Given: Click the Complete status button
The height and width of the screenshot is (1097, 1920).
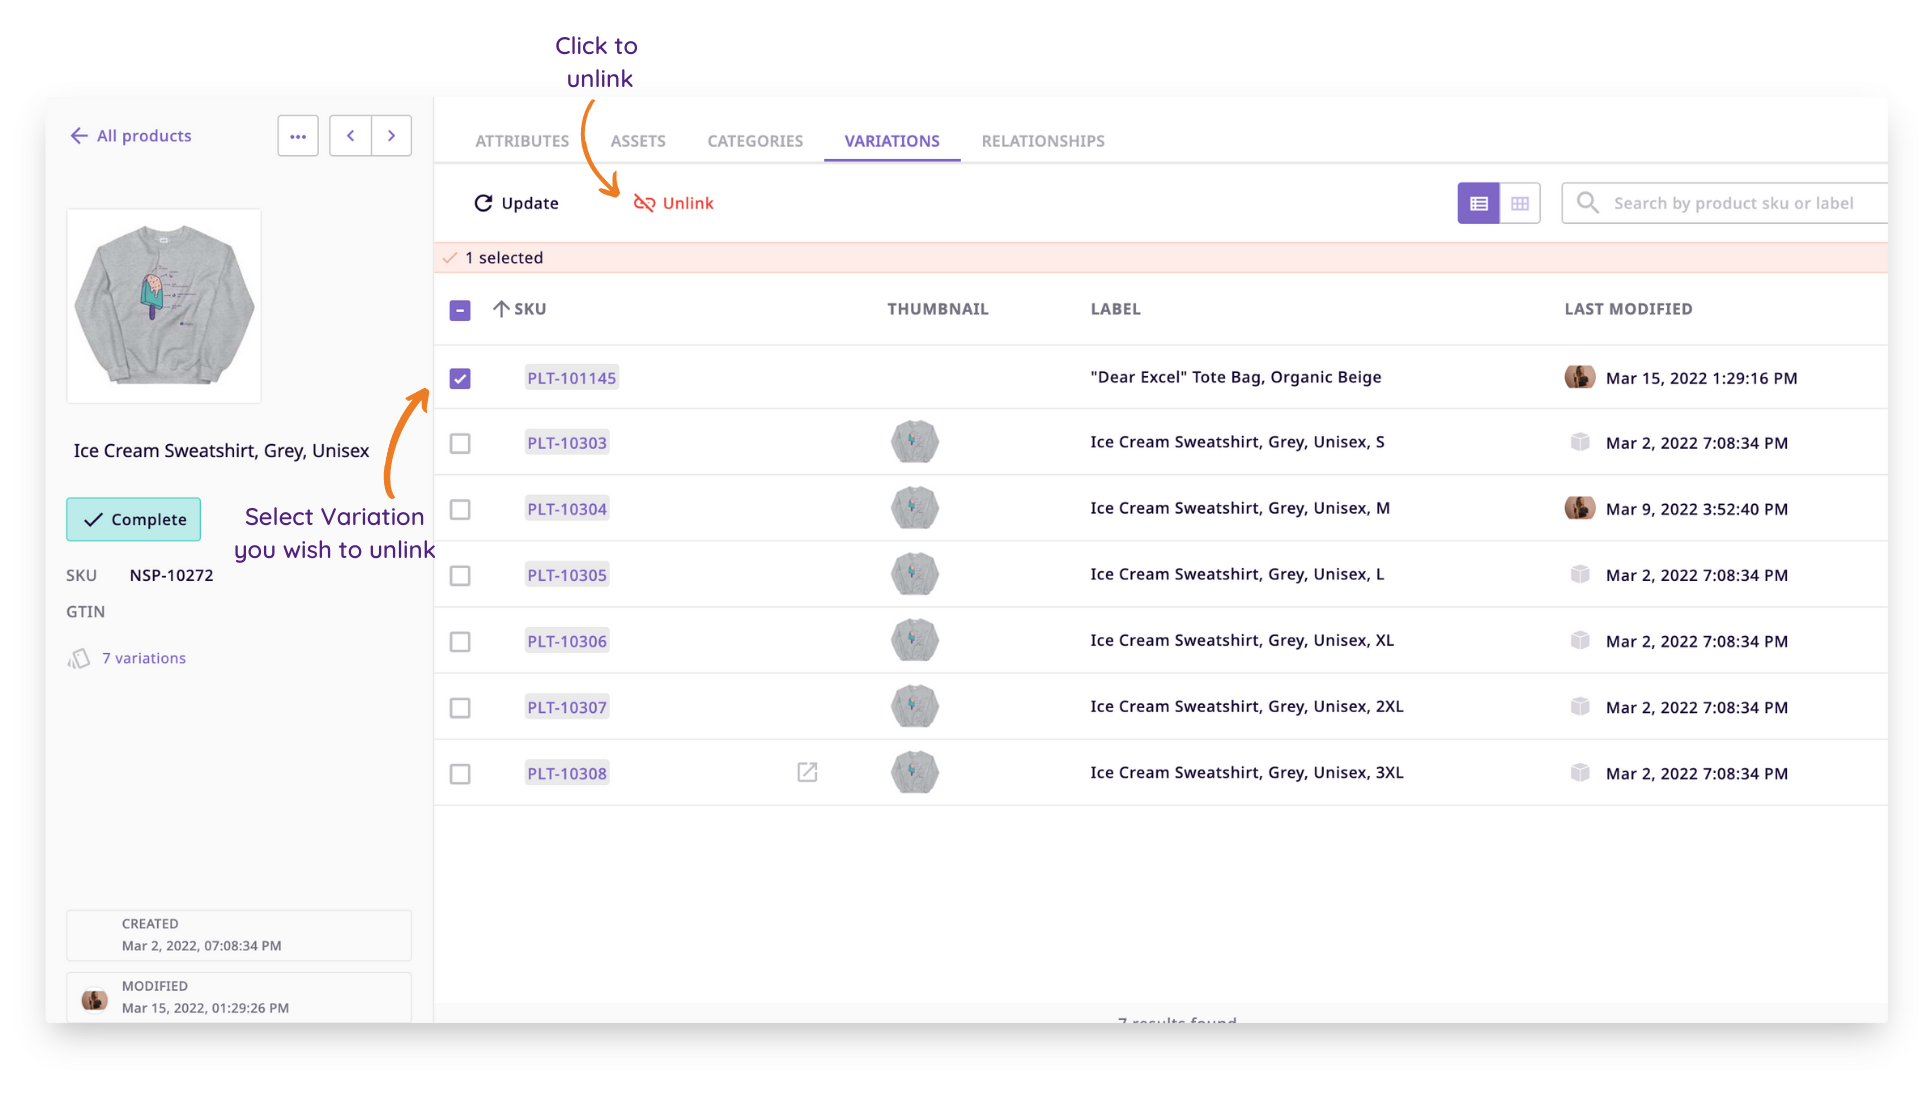Looking at the screenshot, I should pos(133,519).
